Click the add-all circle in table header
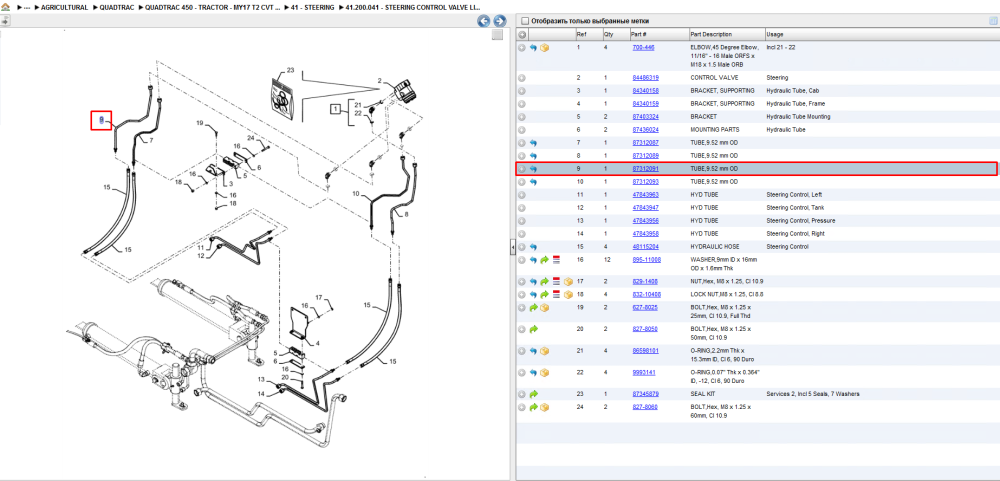This screenshot has width=1000, height=481. 522,34
